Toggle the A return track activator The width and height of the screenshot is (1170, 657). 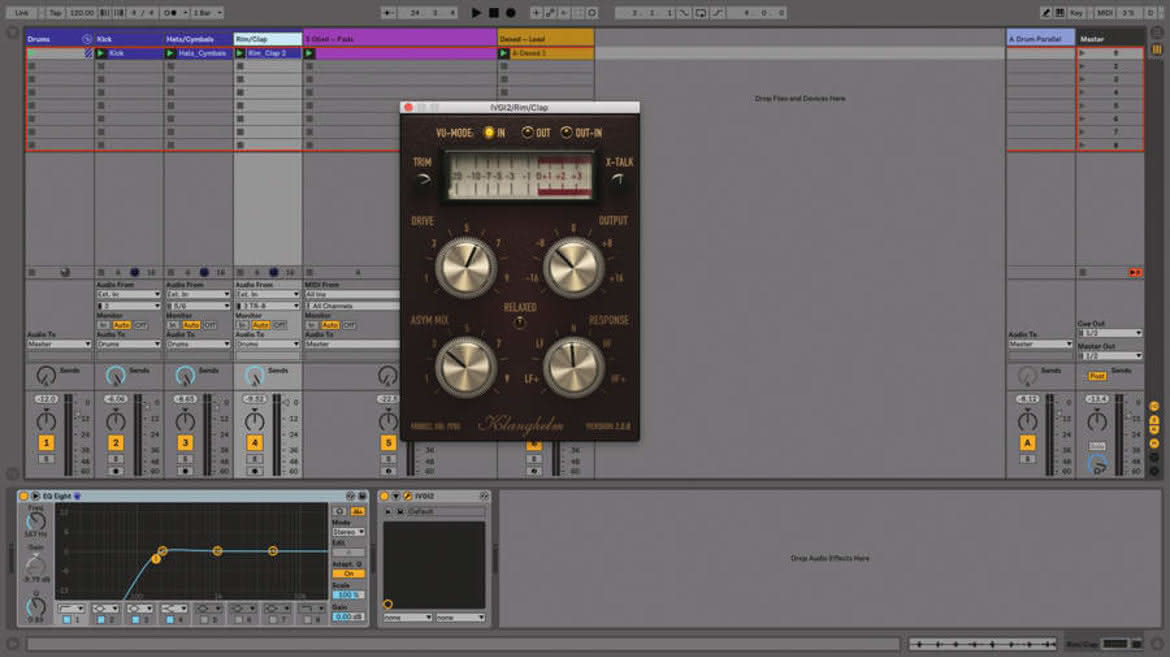tap(1027, 443)
